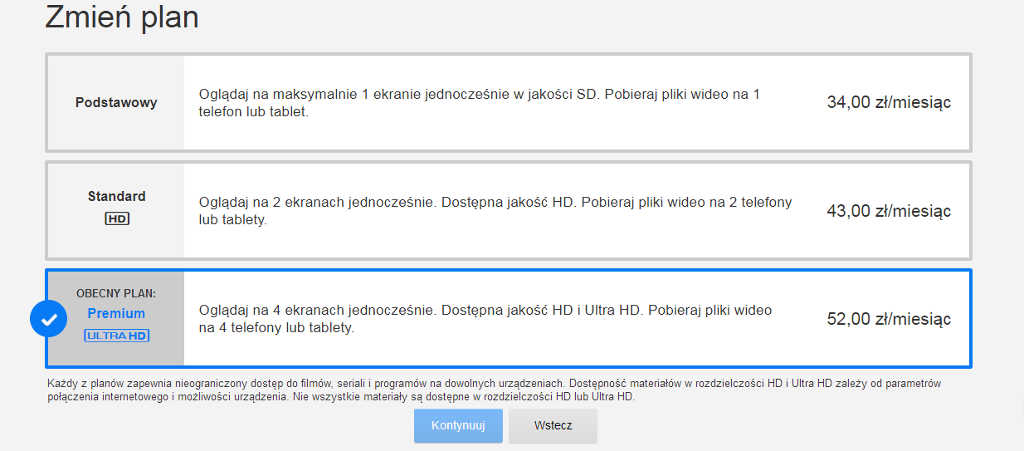This screenshot has width=1024, height=451.
Task: Click the text 'telefon lub tablet.' in Podstawowy
Action: [253, 112]
